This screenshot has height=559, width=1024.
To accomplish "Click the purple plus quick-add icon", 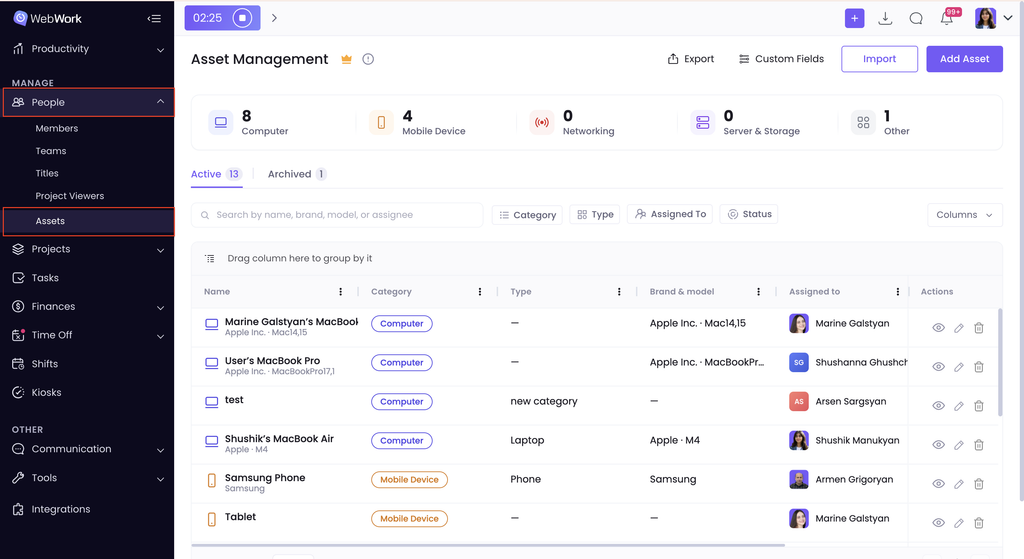I will tap(854, 18).
